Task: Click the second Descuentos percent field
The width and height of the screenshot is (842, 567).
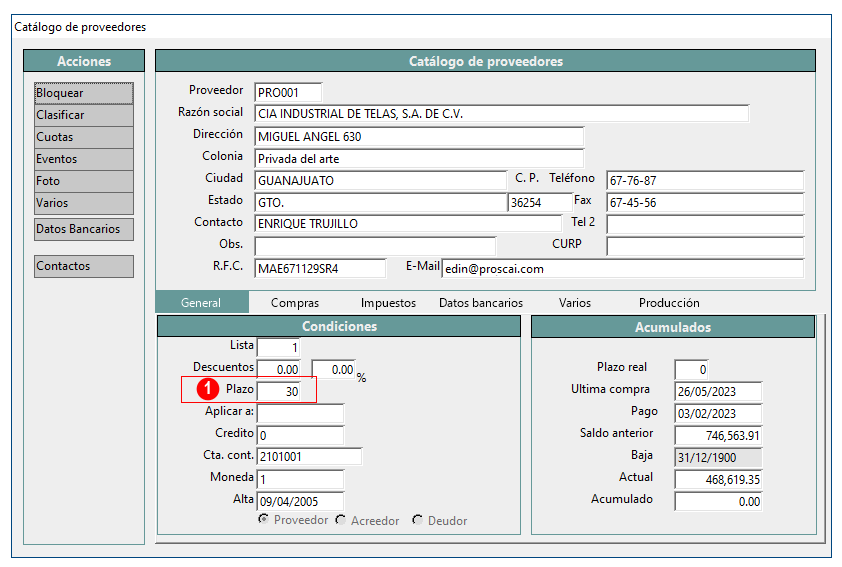Action: (333, 369)
